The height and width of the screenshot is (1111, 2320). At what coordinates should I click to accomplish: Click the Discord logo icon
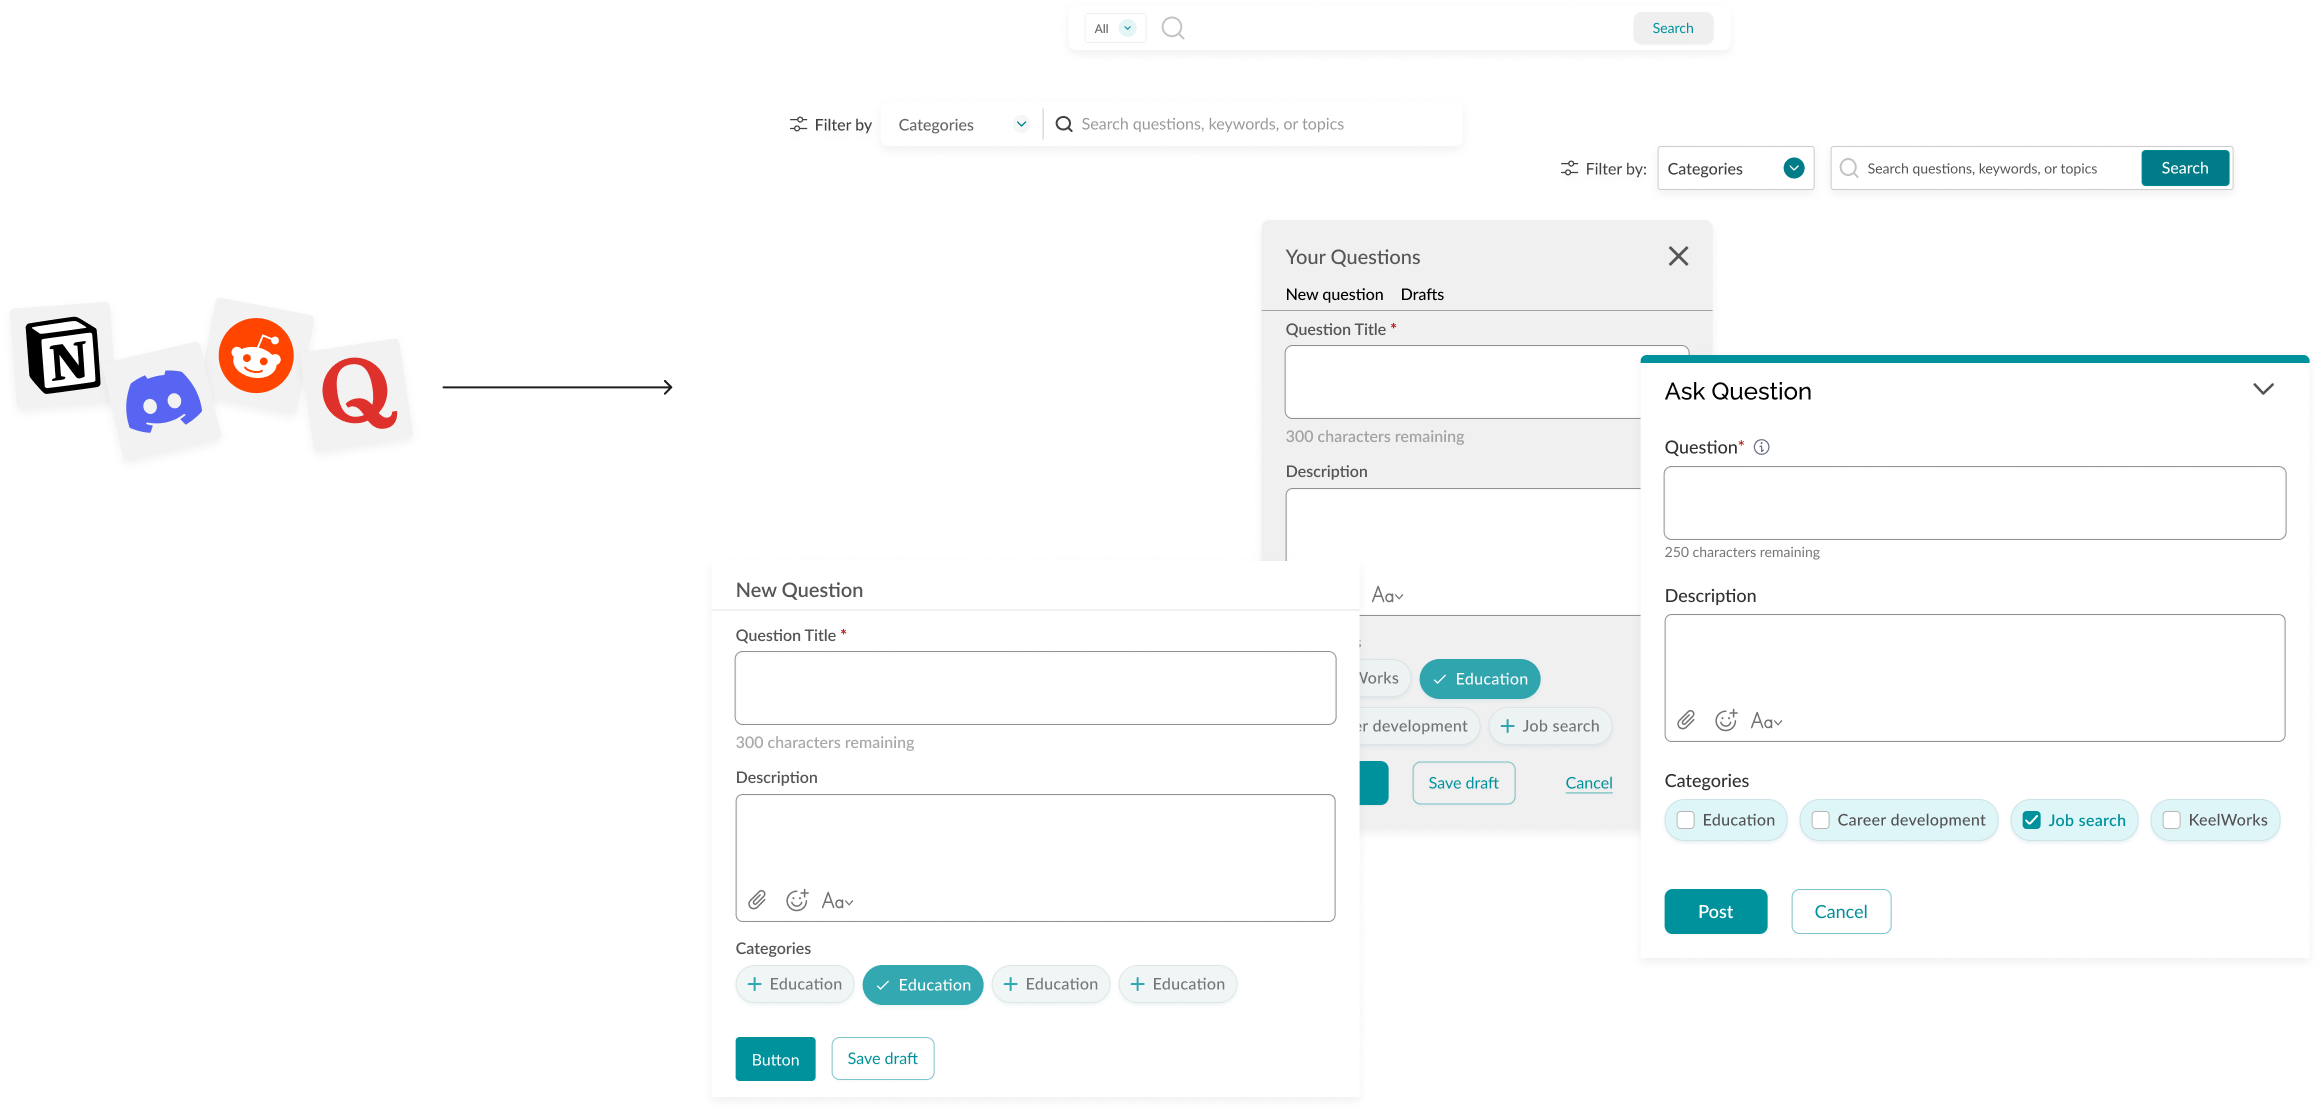tap(164, 400)
